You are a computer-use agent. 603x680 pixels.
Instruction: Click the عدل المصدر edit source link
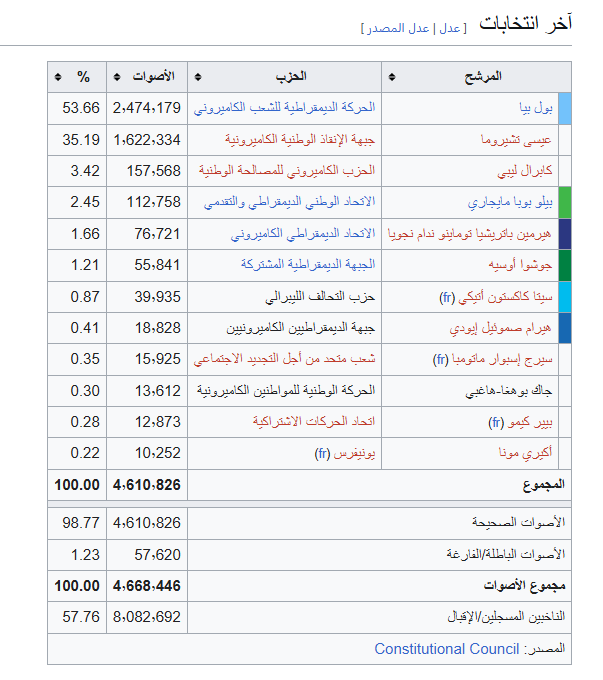398,29
